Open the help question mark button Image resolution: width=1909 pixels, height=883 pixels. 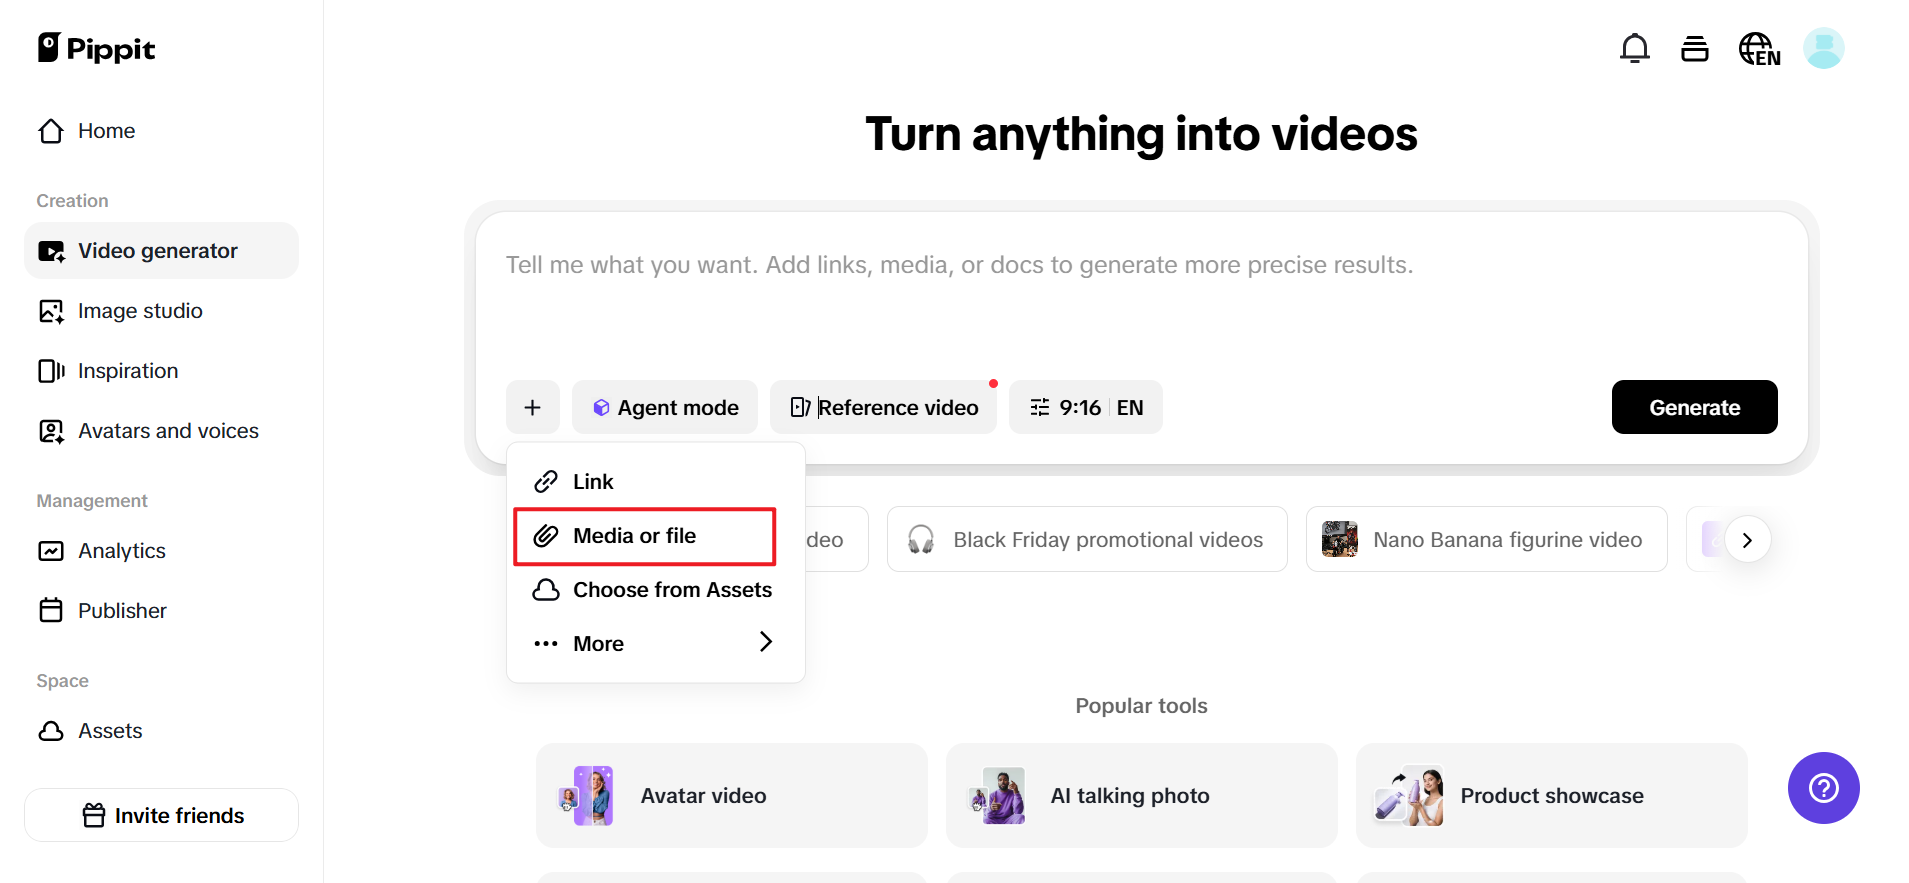pyautogui.click(x=1823, y=788)
